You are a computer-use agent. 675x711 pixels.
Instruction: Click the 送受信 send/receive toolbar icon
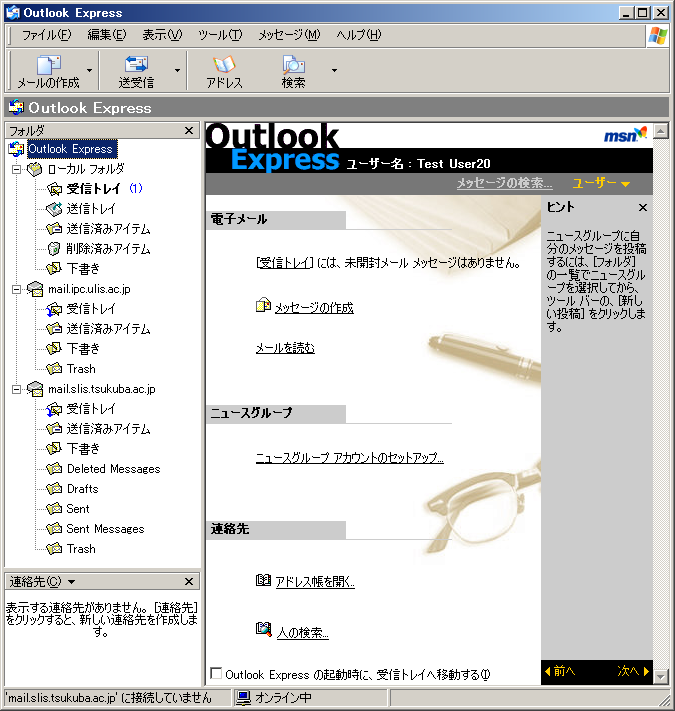coord(136,64)
